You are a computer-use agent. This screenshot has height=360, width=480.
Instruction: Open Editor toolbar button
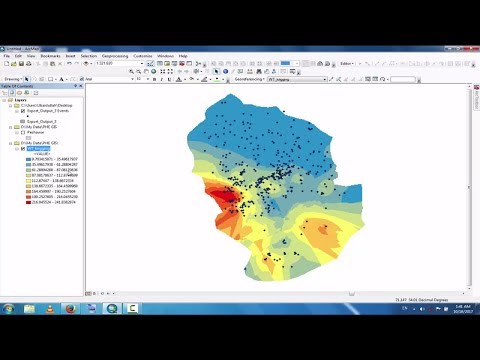pyautogui.click(x=347, y=63)
